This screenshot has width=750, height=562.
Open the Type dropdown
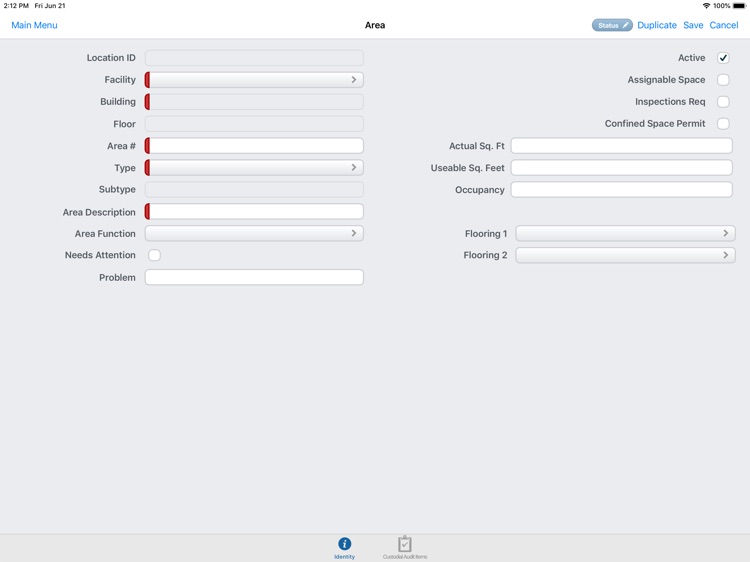tap(254, 168)
